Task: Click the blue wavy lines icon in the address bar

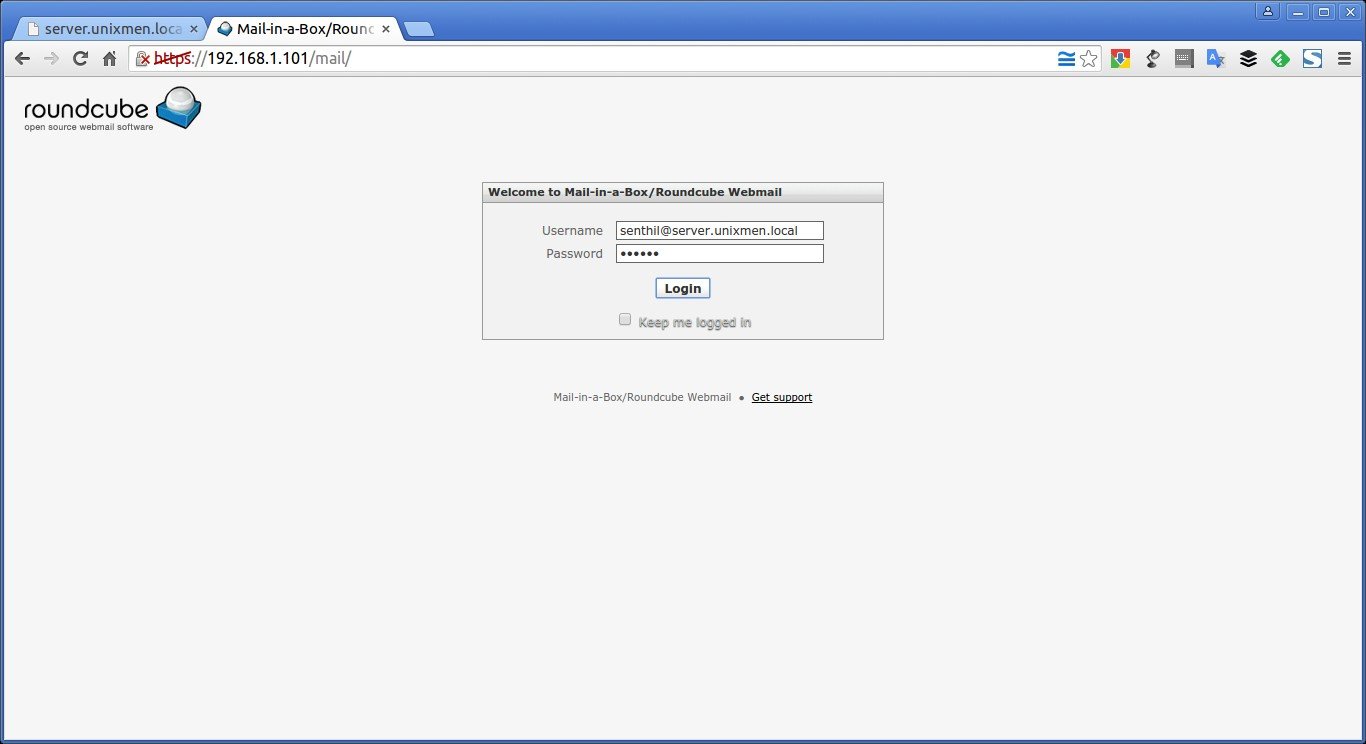Action: tap(1066, 59)
